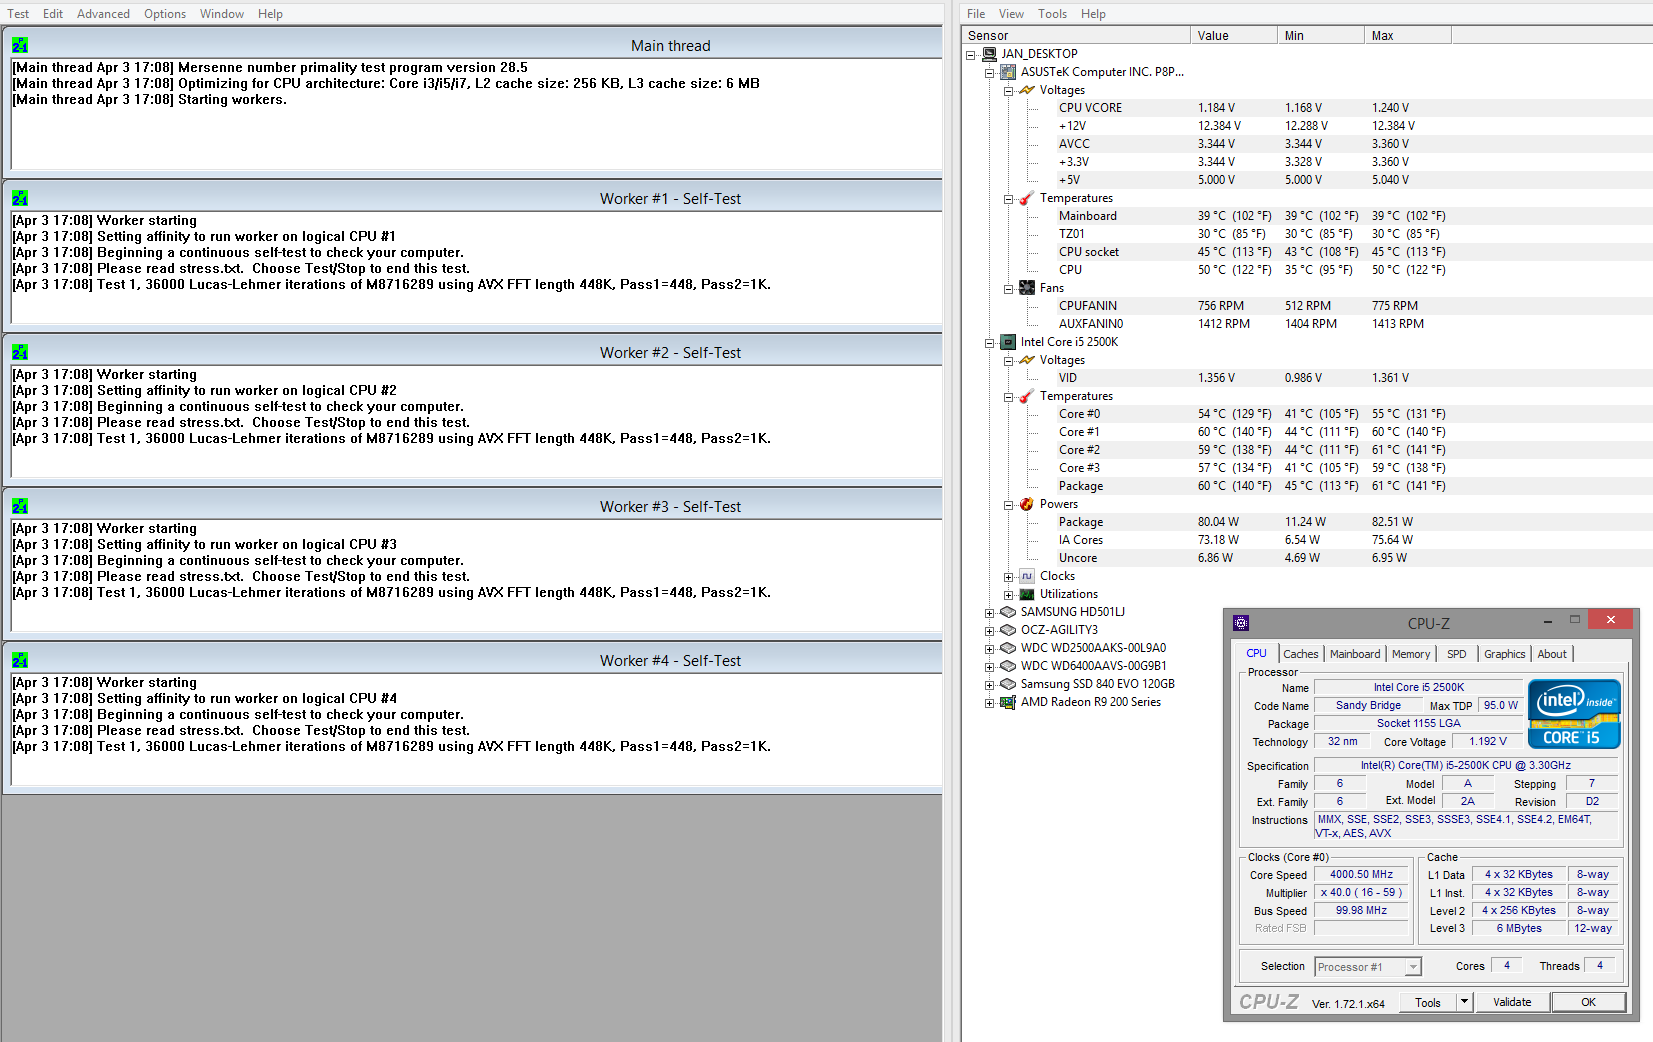Switch to the Memory tab in CPU-Z
Image resolution: width=1653 pixels, height=1042 pixels.
point(1411,654)
